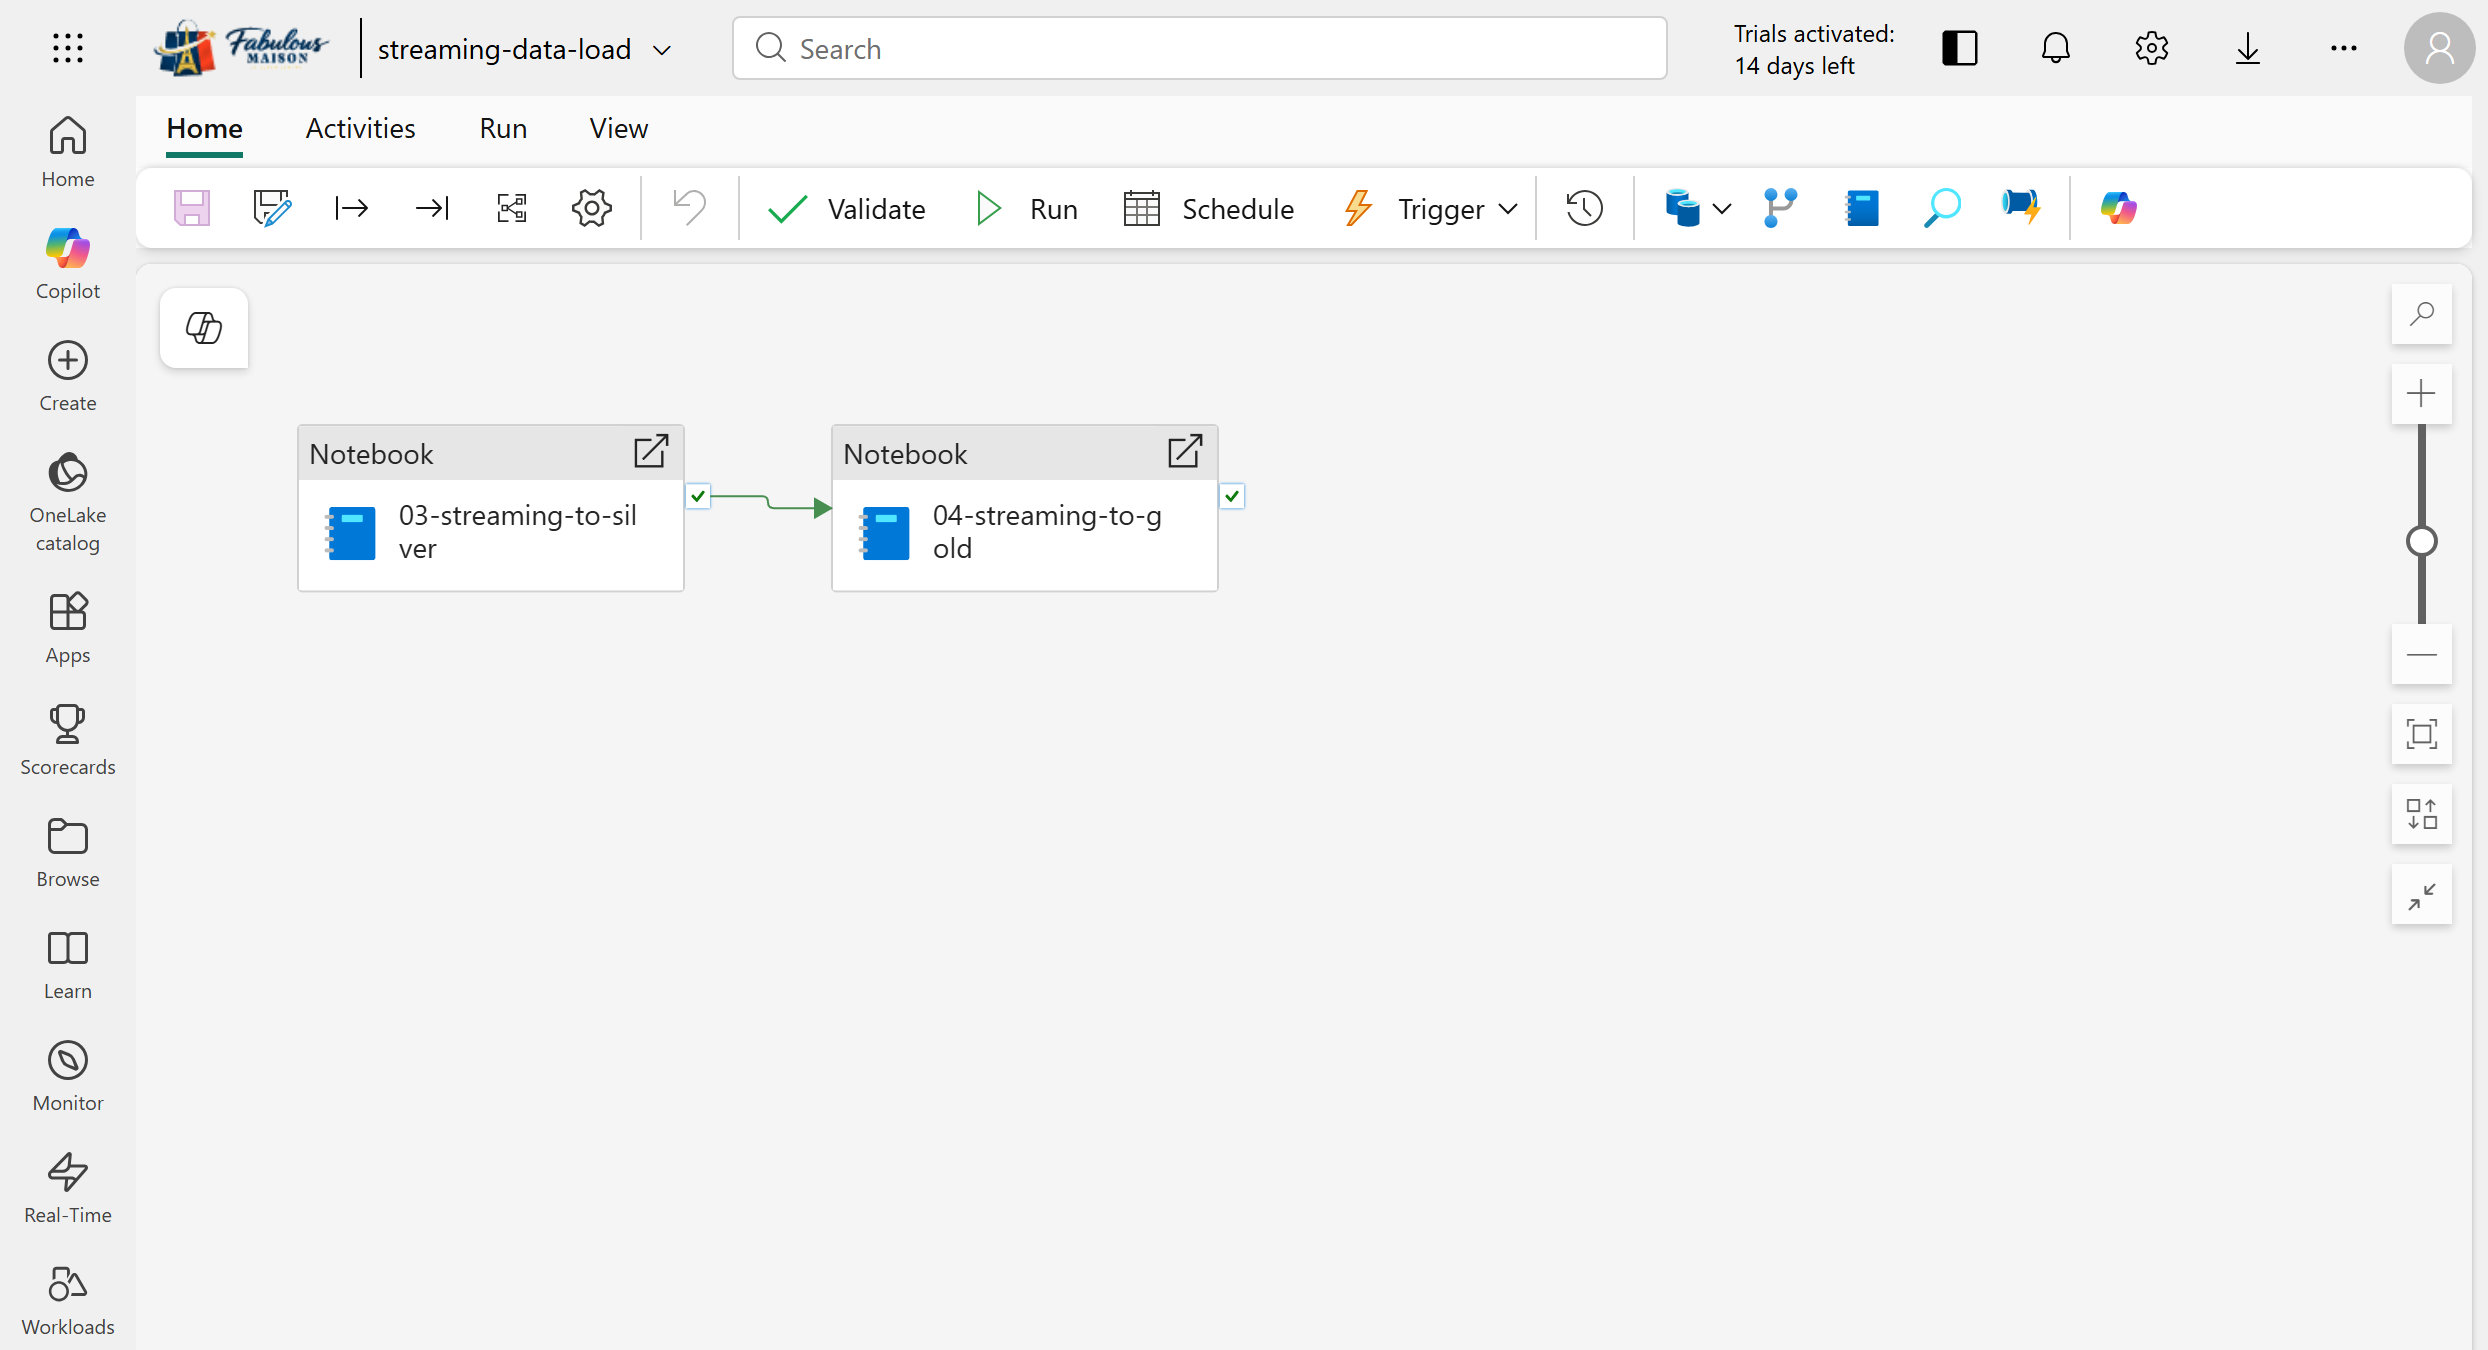Click the pipeline settings gear in toolbar
The height and width of the screenshot is (1350, 2488).
coord(591,208)
